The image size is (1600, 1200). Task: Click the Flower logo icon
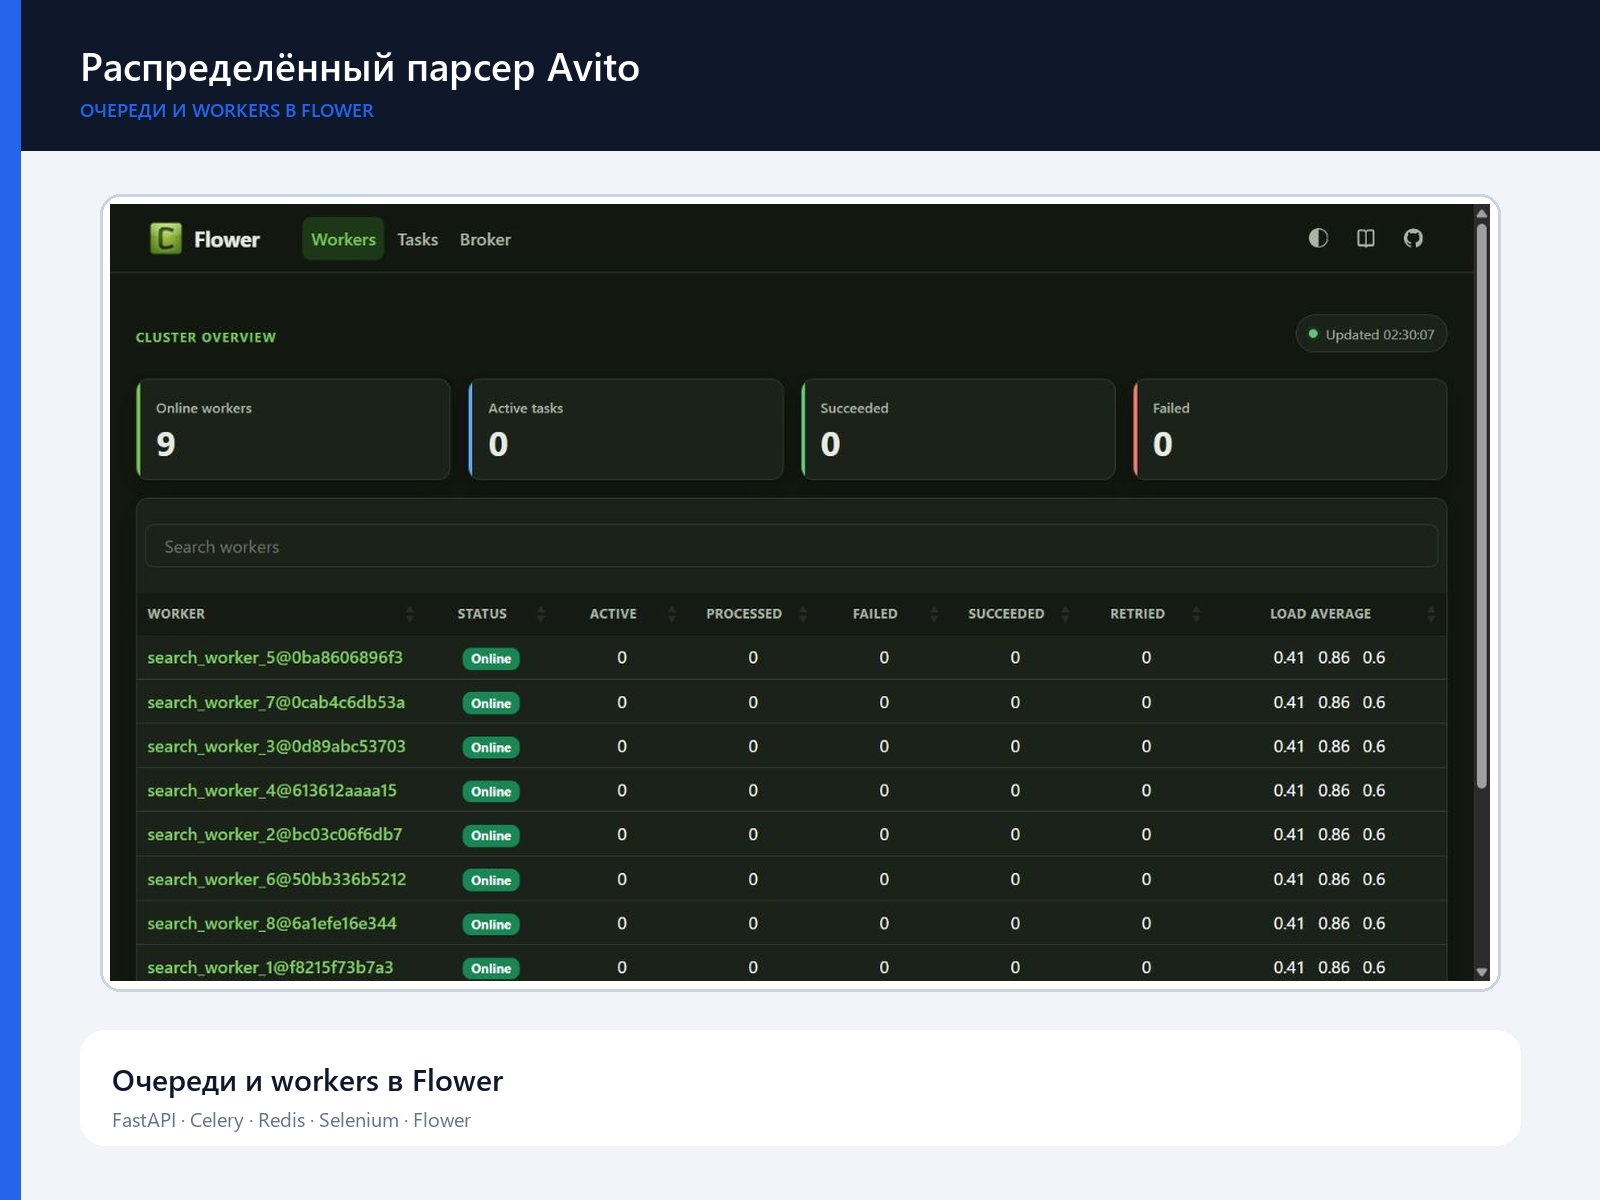tap(166, 239)
